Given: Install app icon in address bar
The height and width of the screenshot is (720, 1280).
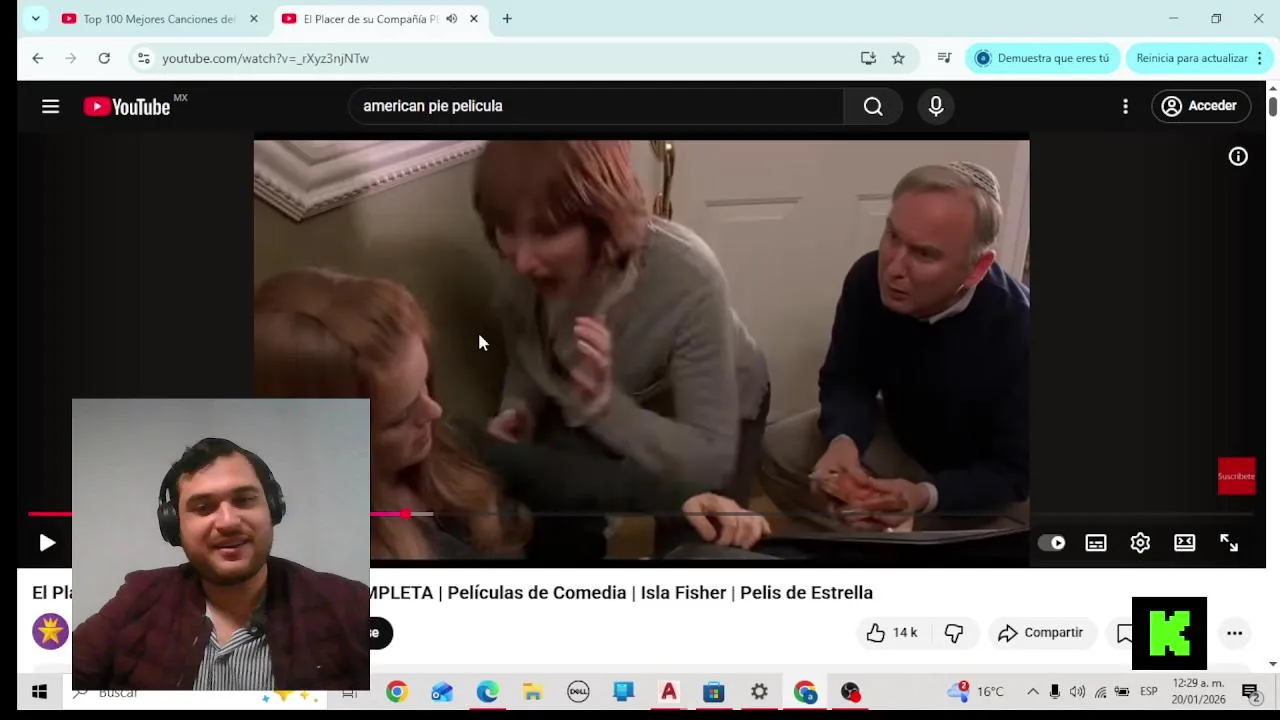Looking at the screenshot, I should point(868,58).
